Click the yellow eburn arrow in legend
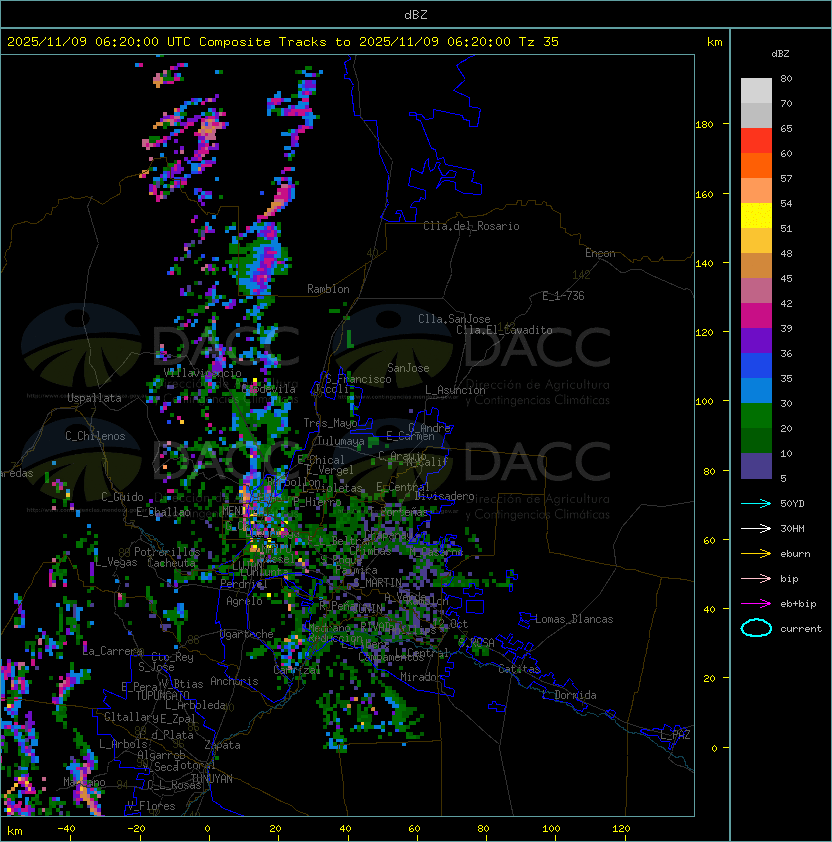The image size is (832, 842). coord(756,554)
